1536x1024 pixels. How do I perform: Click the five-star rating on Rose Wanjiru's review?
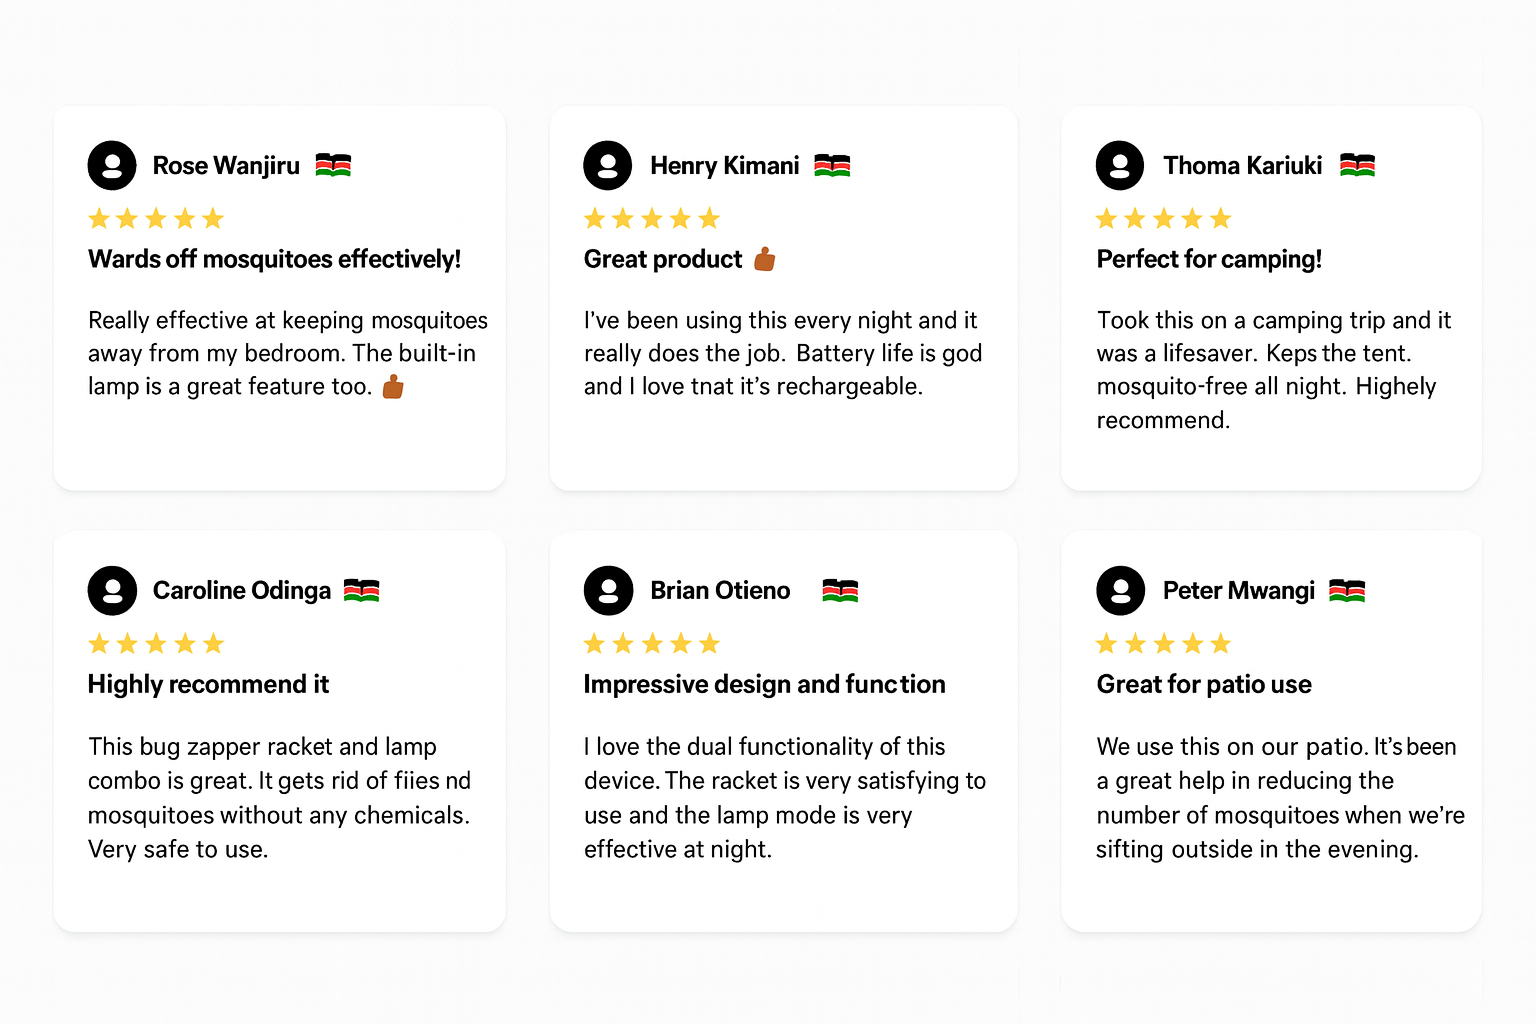click(156, 219)
